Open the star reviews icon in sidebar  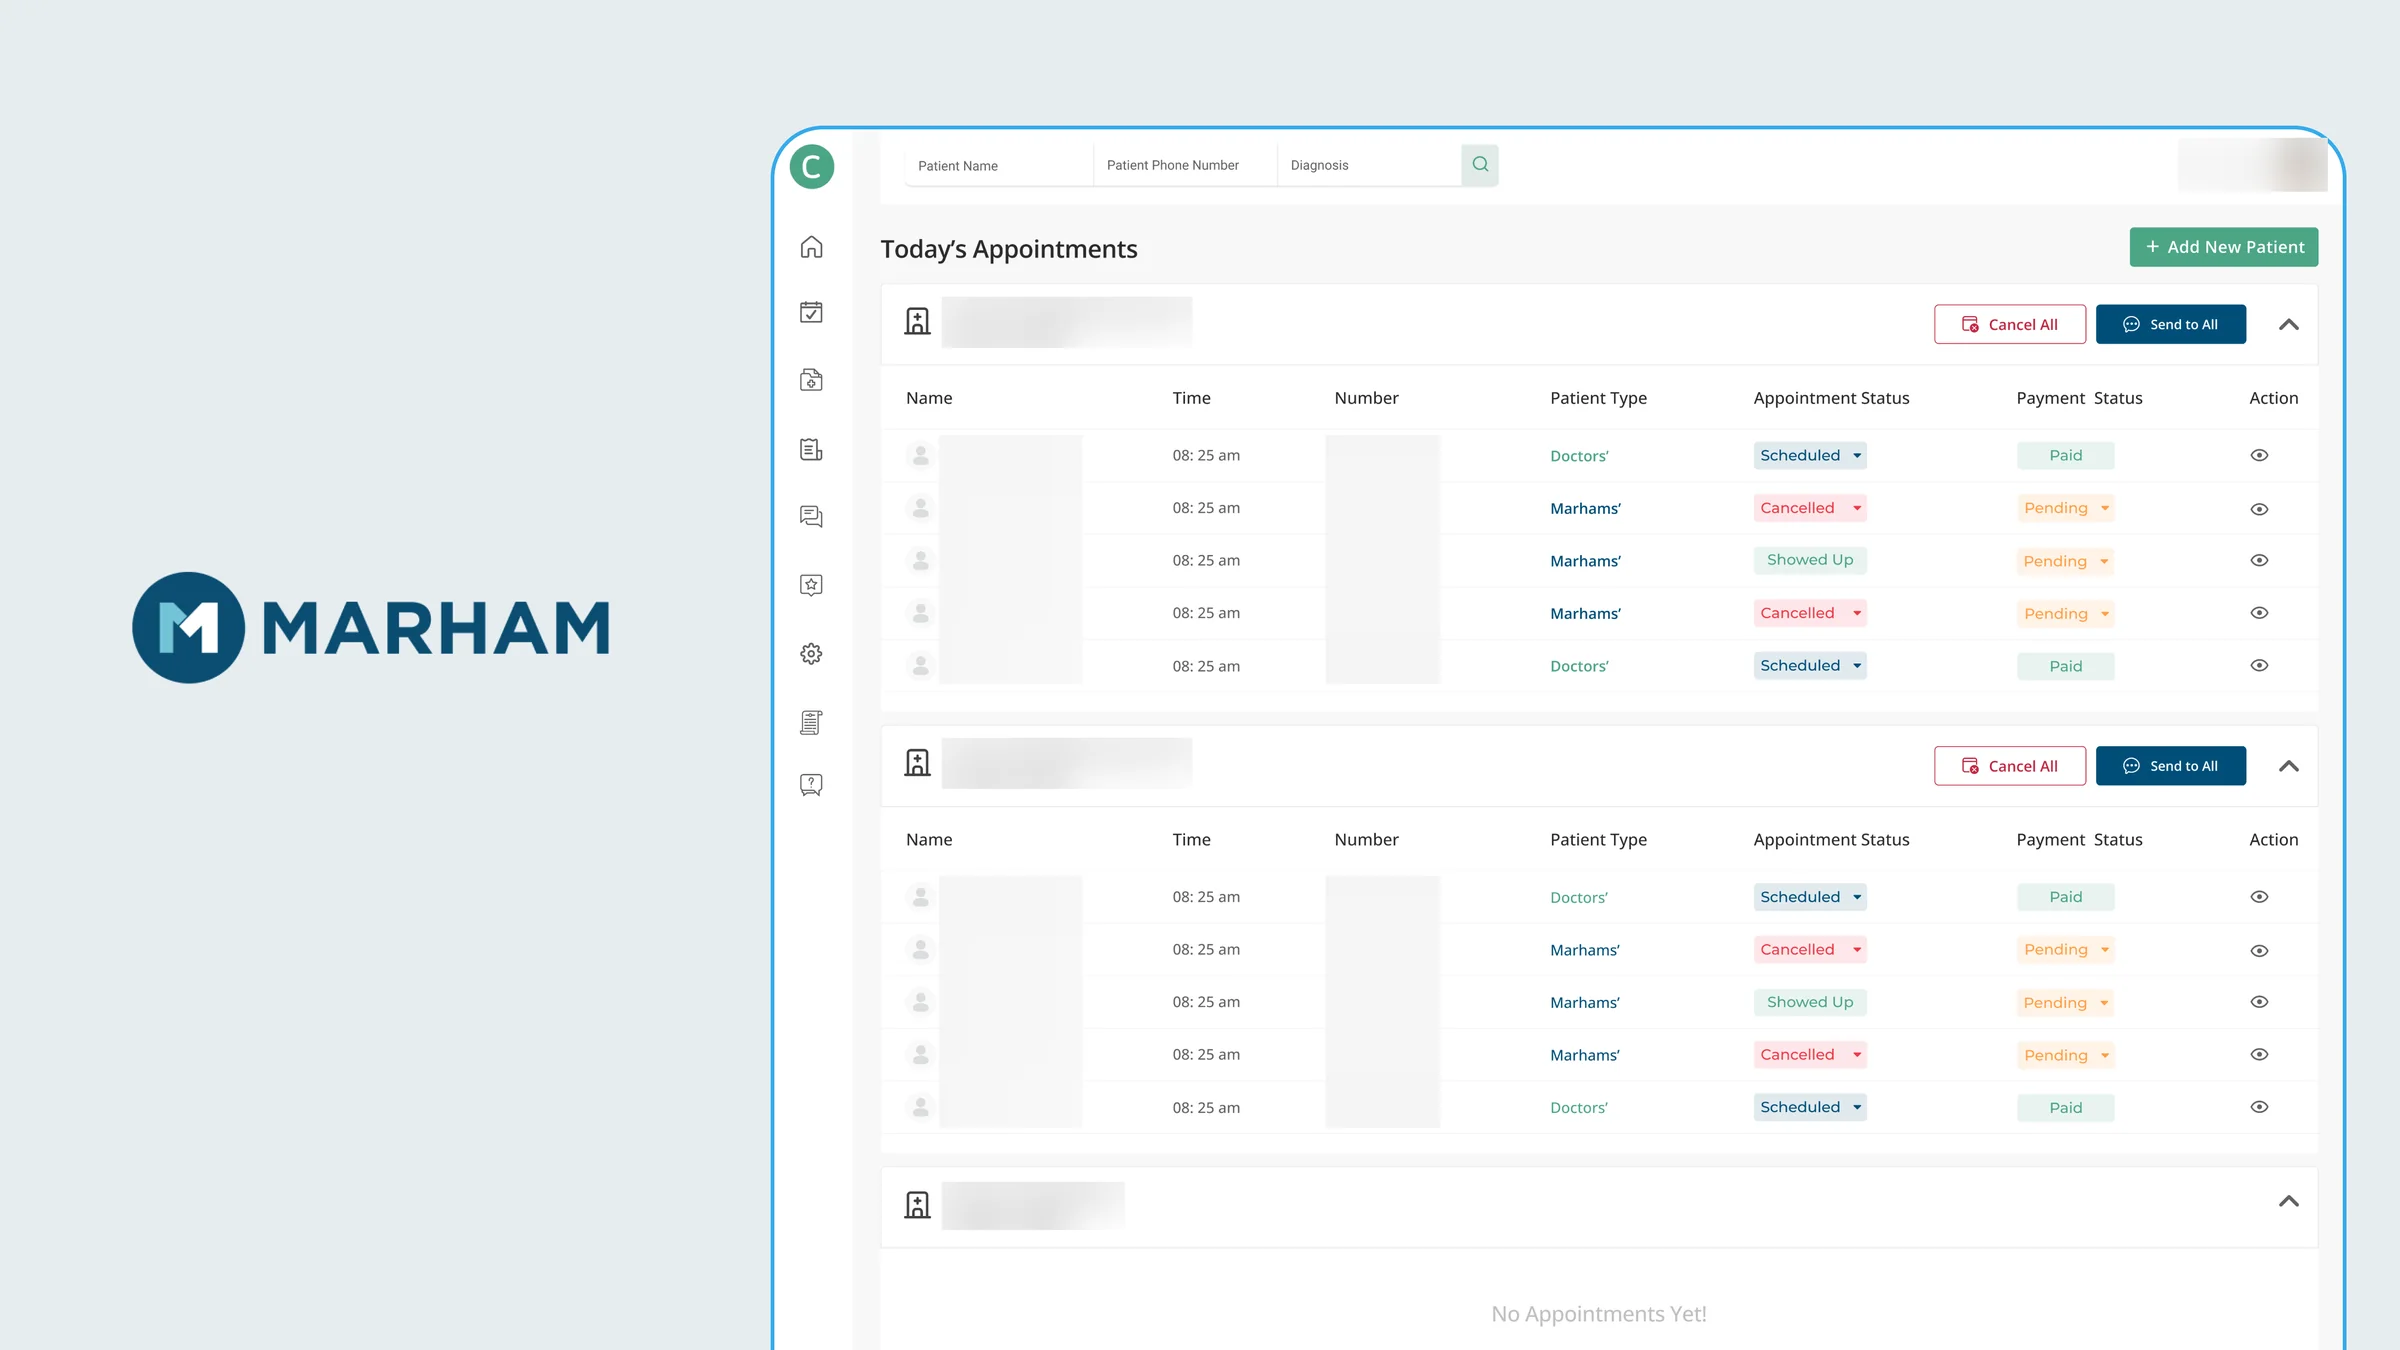(811, 585)
